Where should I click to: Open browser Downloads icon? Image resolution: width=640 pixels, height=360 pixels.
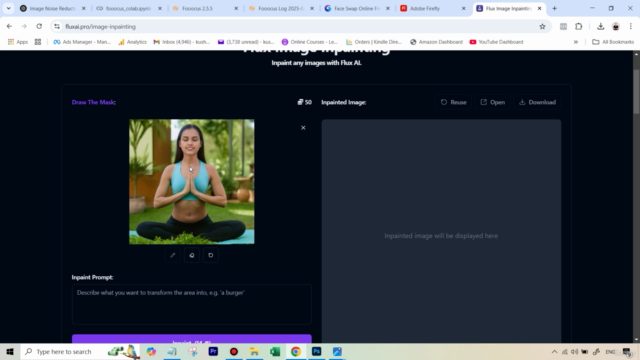[x=600, y=27]
